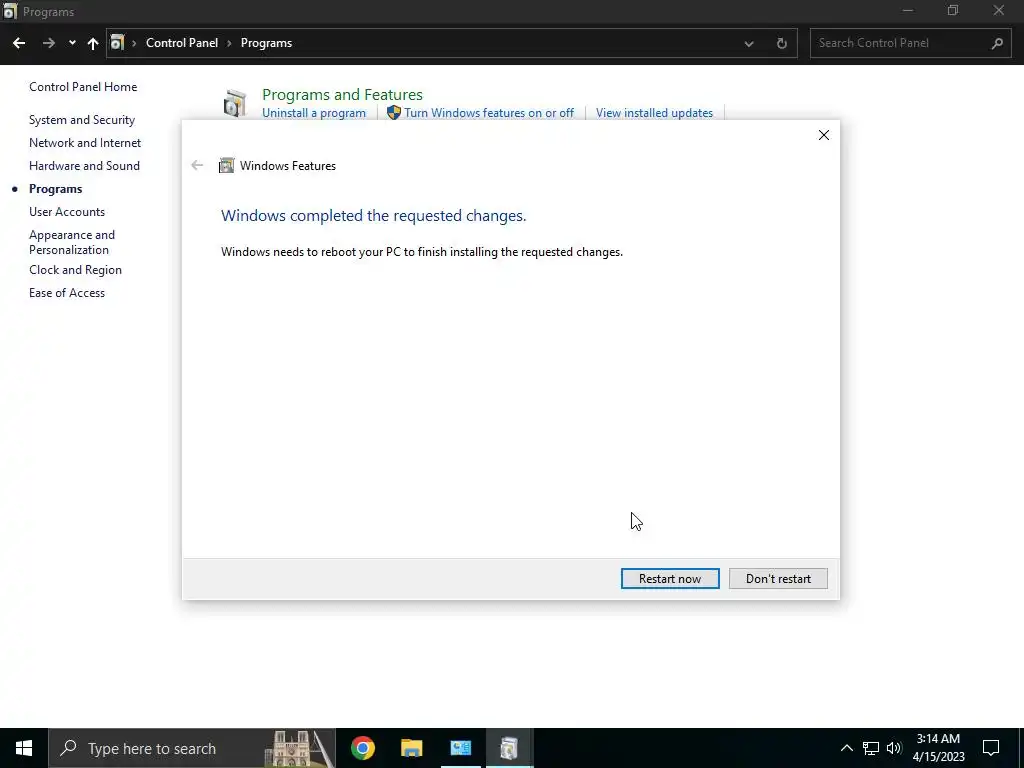This screenshot has height=768, width=1024.
Task: Open the Windows Start menu
Action: pyautogui.click(x=24, y=748)
